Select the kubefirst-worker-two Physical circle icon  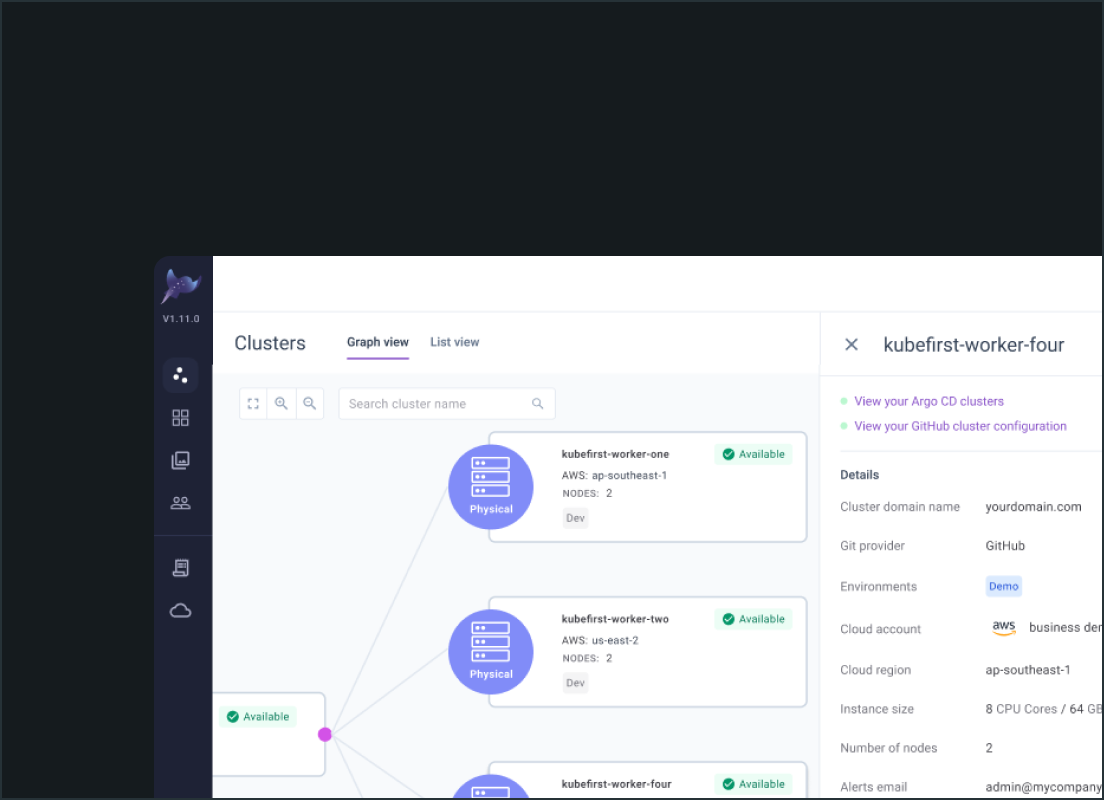490,652
